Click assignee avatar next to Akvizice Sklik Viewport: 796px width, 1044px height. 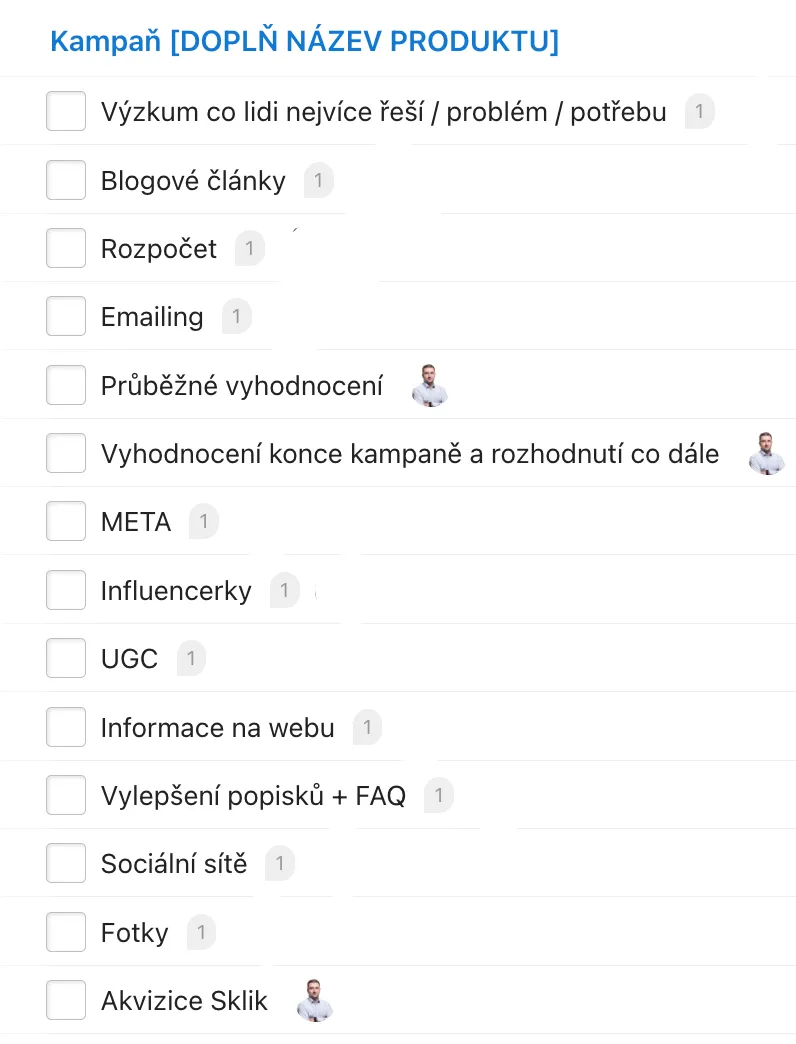point(315,1001)
